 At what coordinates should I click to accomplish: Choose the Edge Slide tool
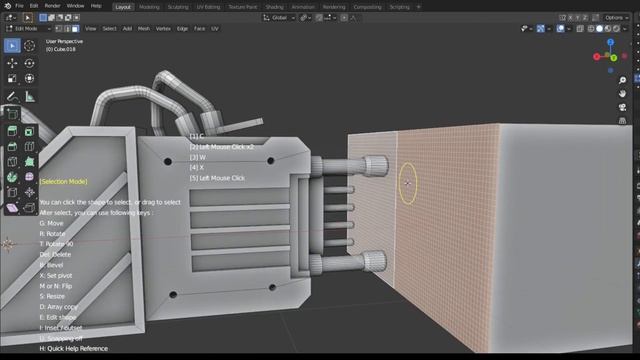[12, 192]
